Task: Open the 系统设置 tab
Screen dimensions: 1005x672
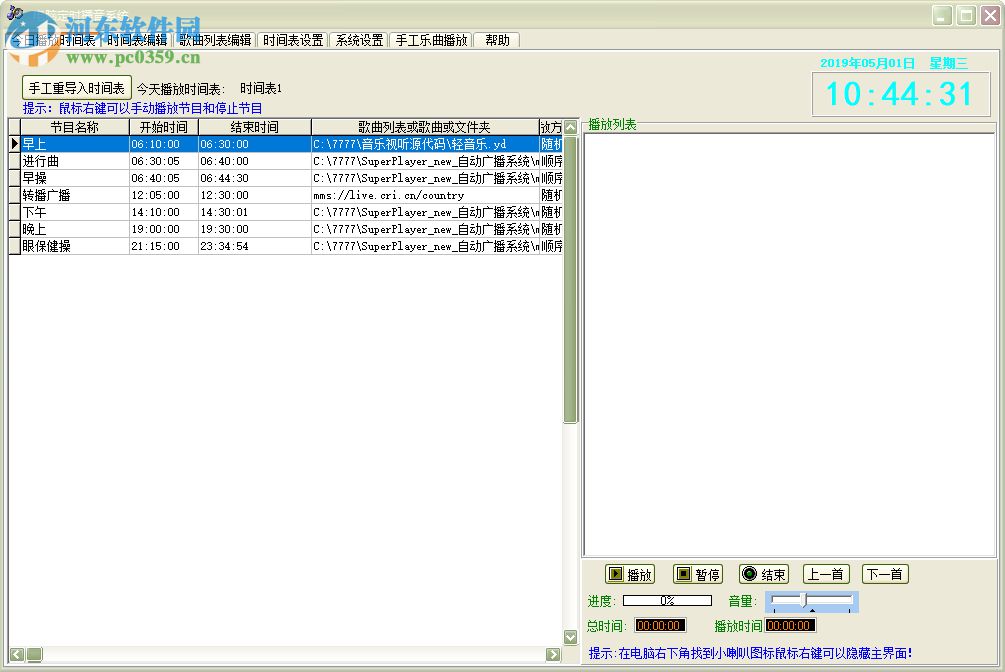Action: tap(359, 40)
